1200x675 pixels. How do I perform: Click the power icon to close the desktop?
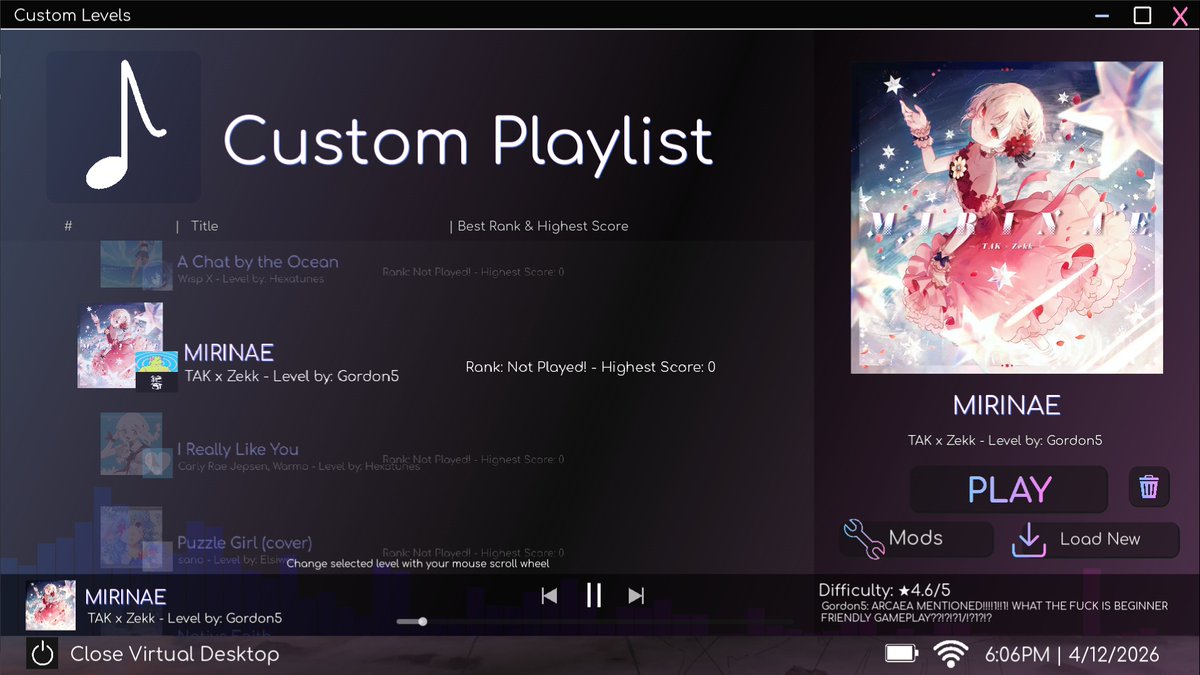pyautogui.click(x=42, y=654)
